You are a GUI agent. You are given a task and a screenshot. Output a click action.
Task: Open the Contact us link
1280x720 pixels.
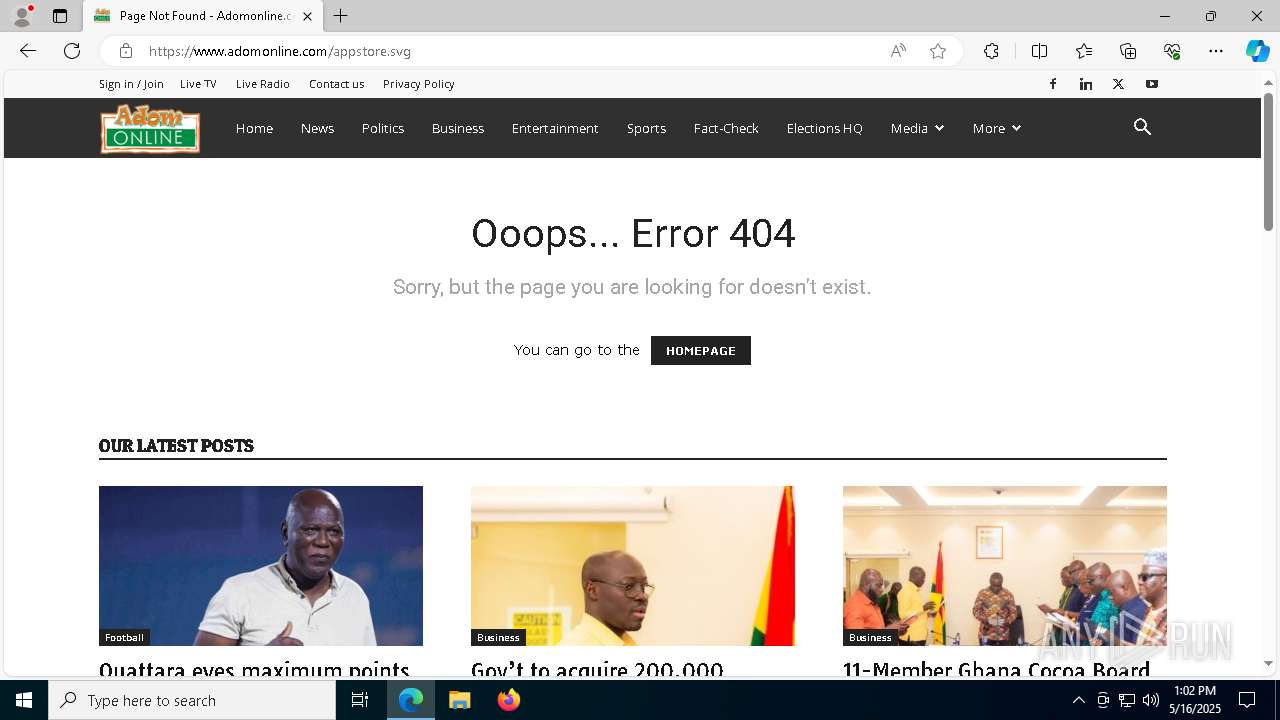(x=337, y=84)
